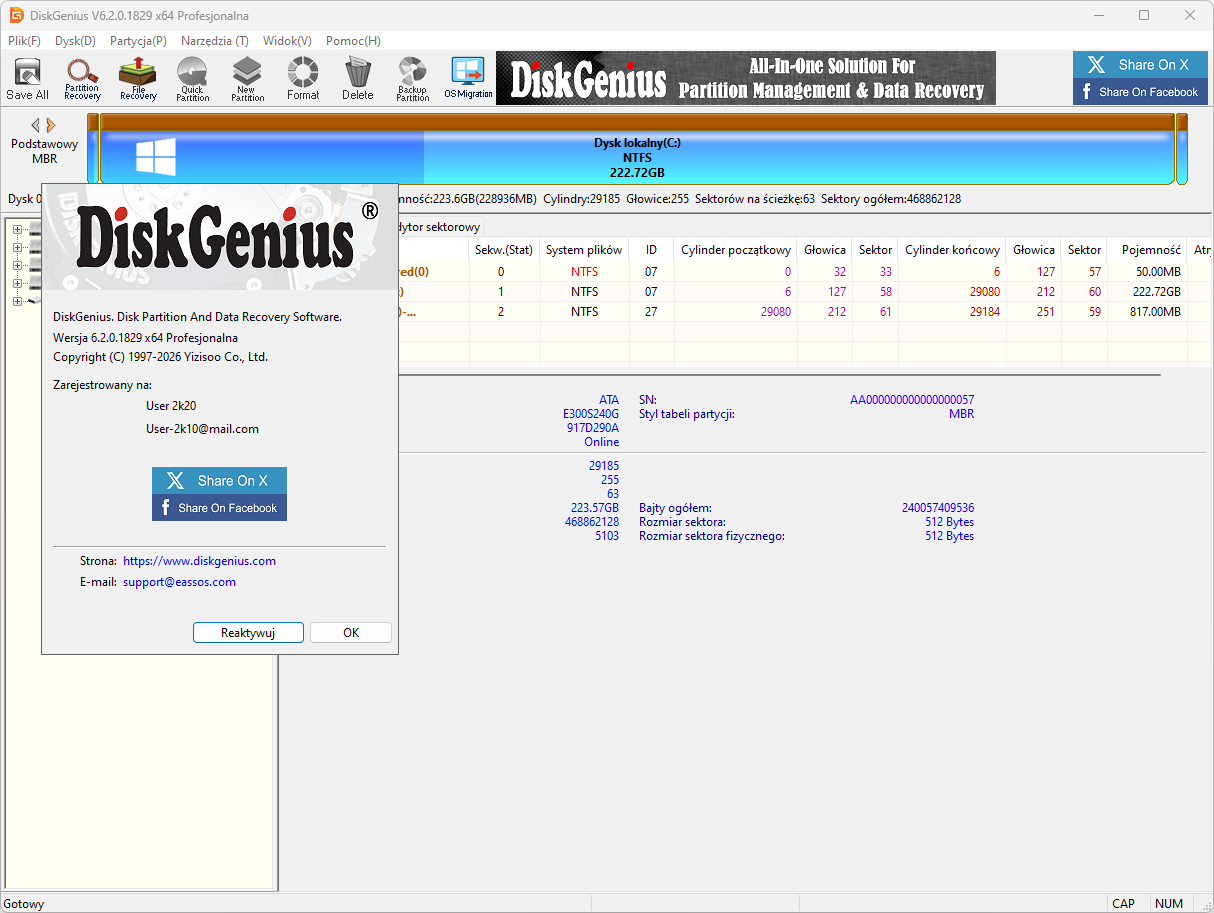Click Share On X inside the About dialog

(x=219, y=480)
